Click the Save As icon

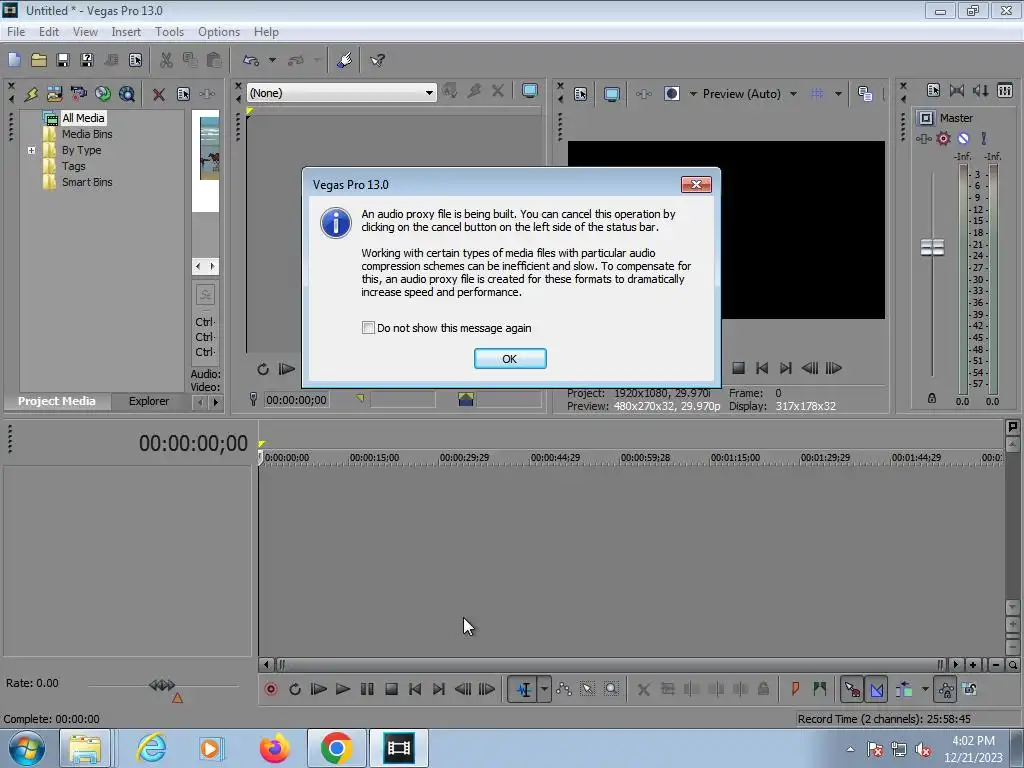[x=87, y=60]
